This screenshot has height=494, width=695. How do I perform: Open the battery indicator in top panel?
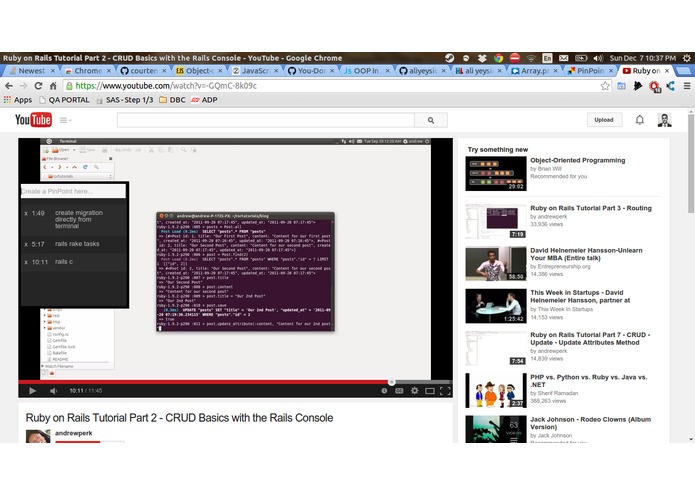pyautogui.click(x=581, y=58)
